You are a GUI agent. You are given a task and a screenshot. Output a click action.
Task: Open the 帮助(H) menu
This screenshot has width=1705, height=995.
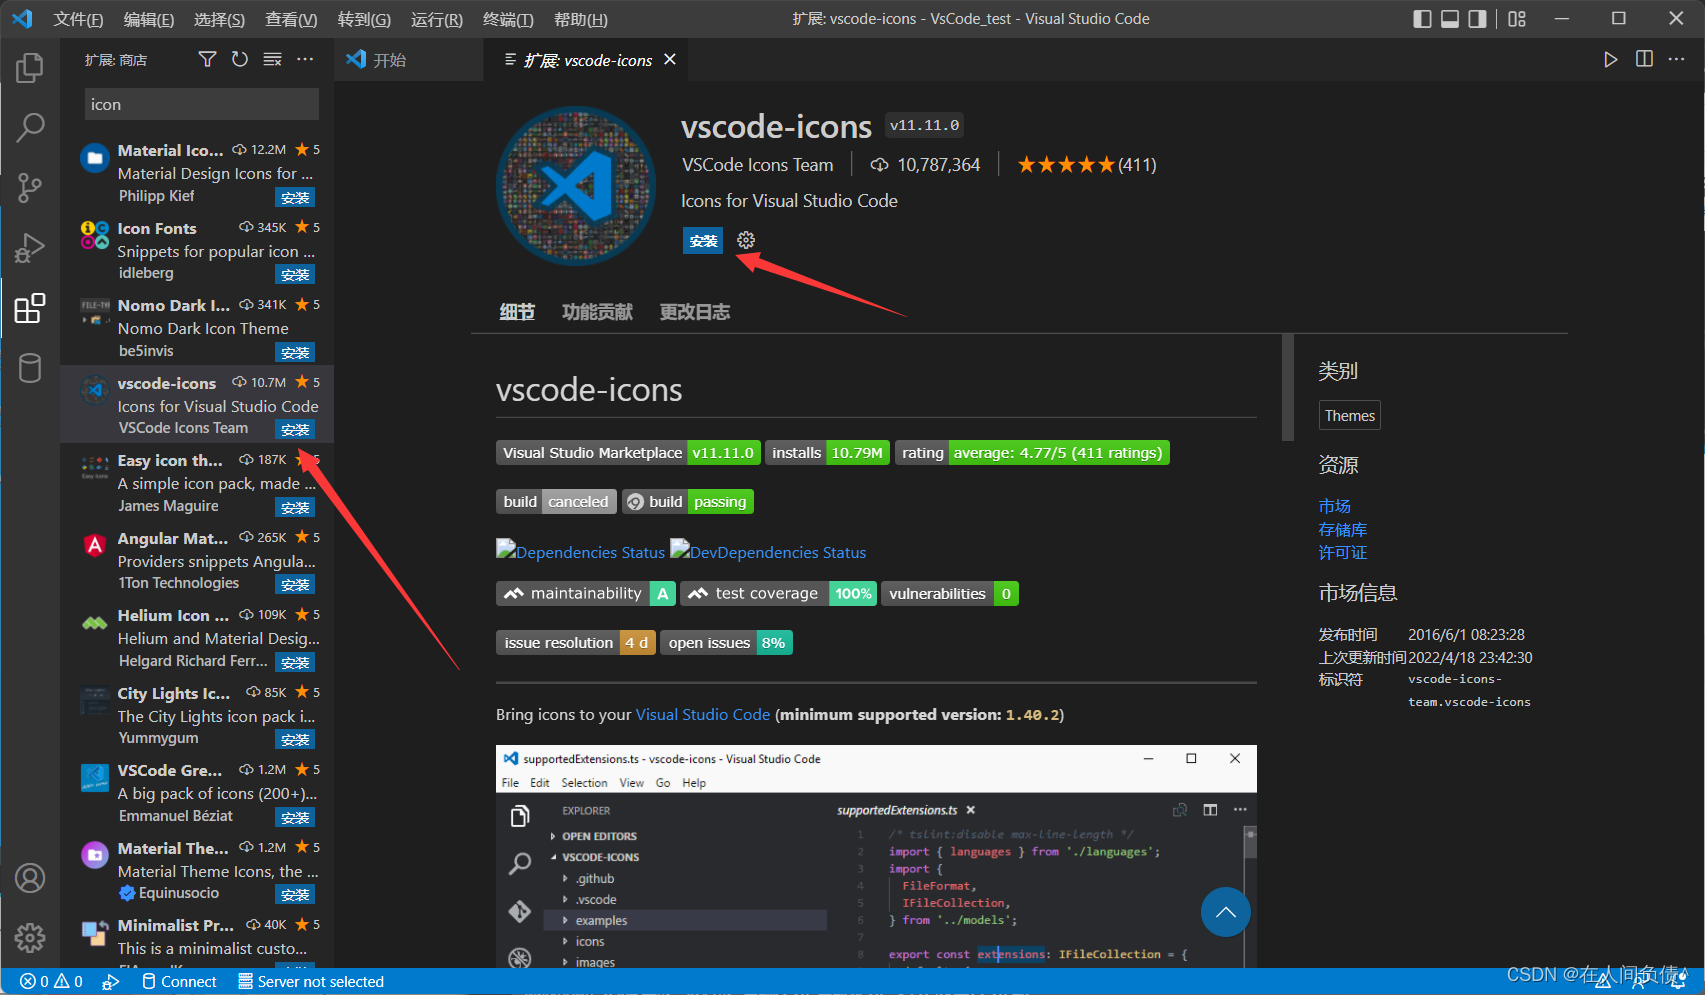[x=580, y=19]
